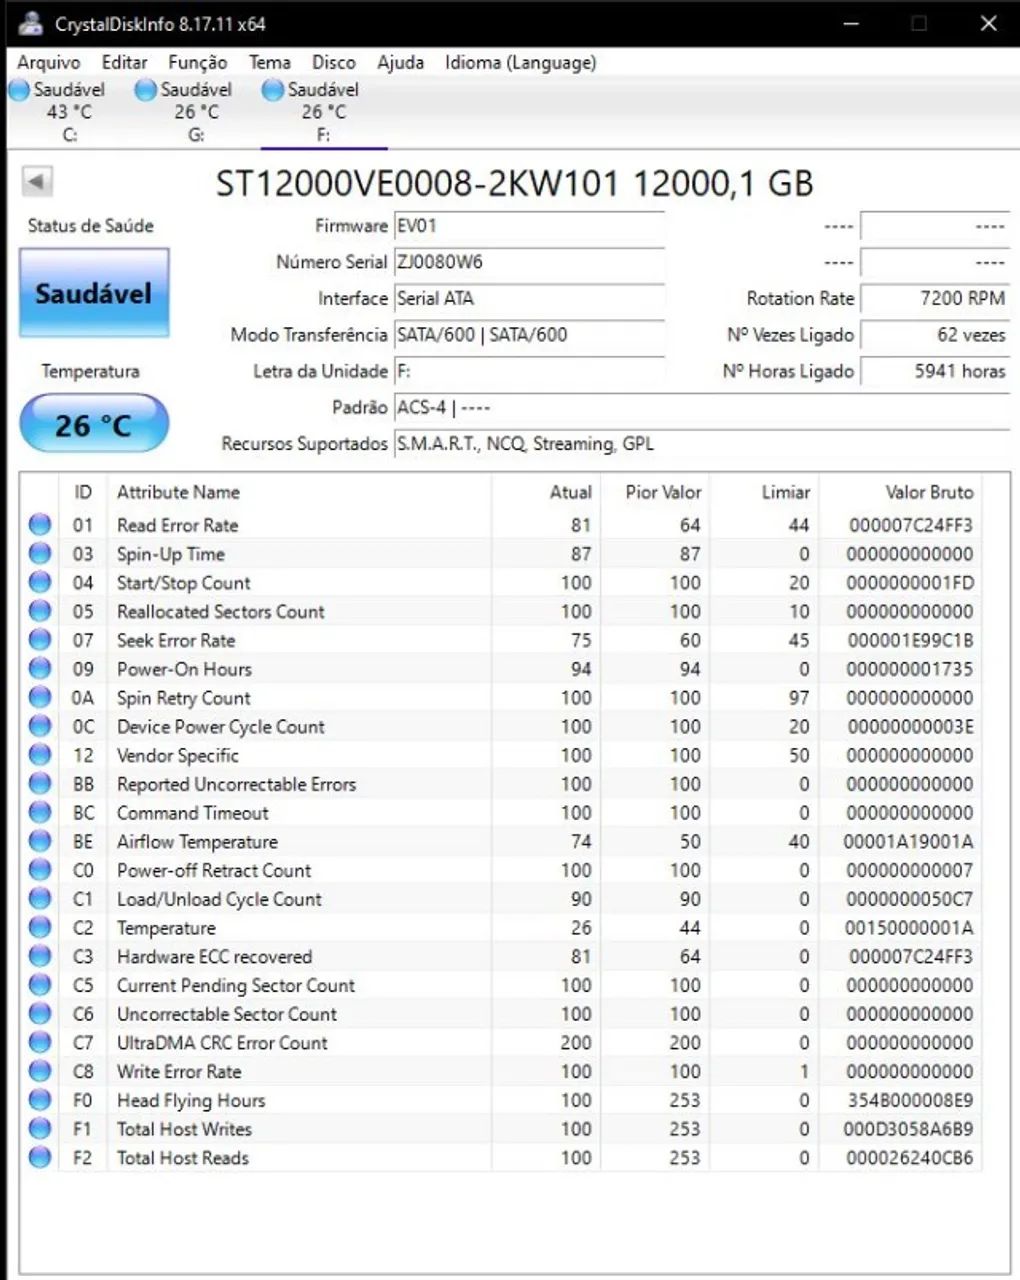The height and width of the screenshot is (1280, 1020).
Task: Click the health status icon above drive C:
Action: [17, 90]
